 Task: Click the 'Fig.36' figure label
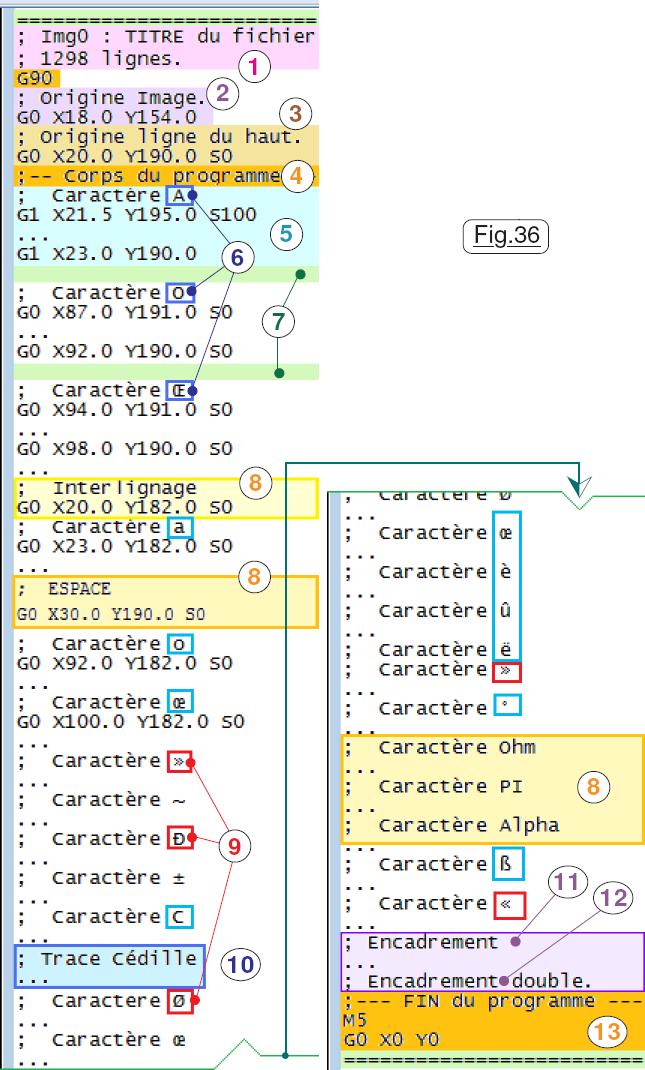coord(506,236)
